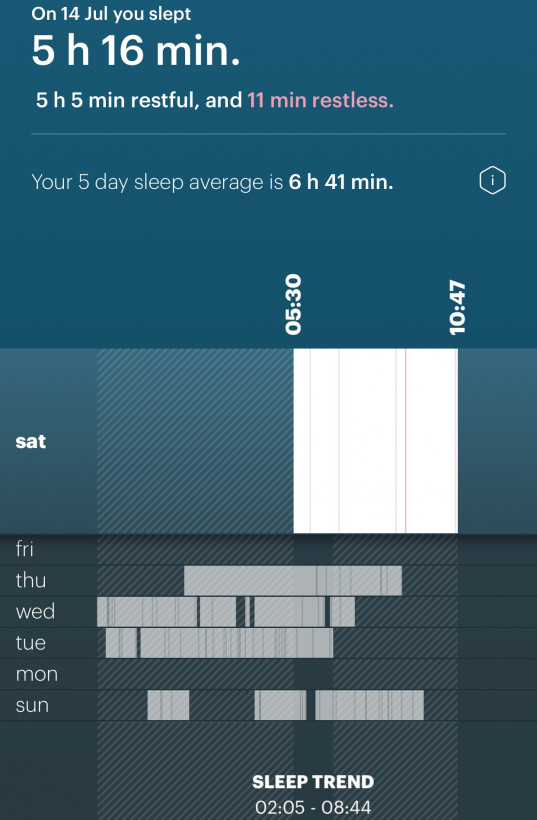Image resolution: width=537 pixels, height=820 pixels.
Task: Tap the 11 min restless text
Action: [x=321, y=100]
